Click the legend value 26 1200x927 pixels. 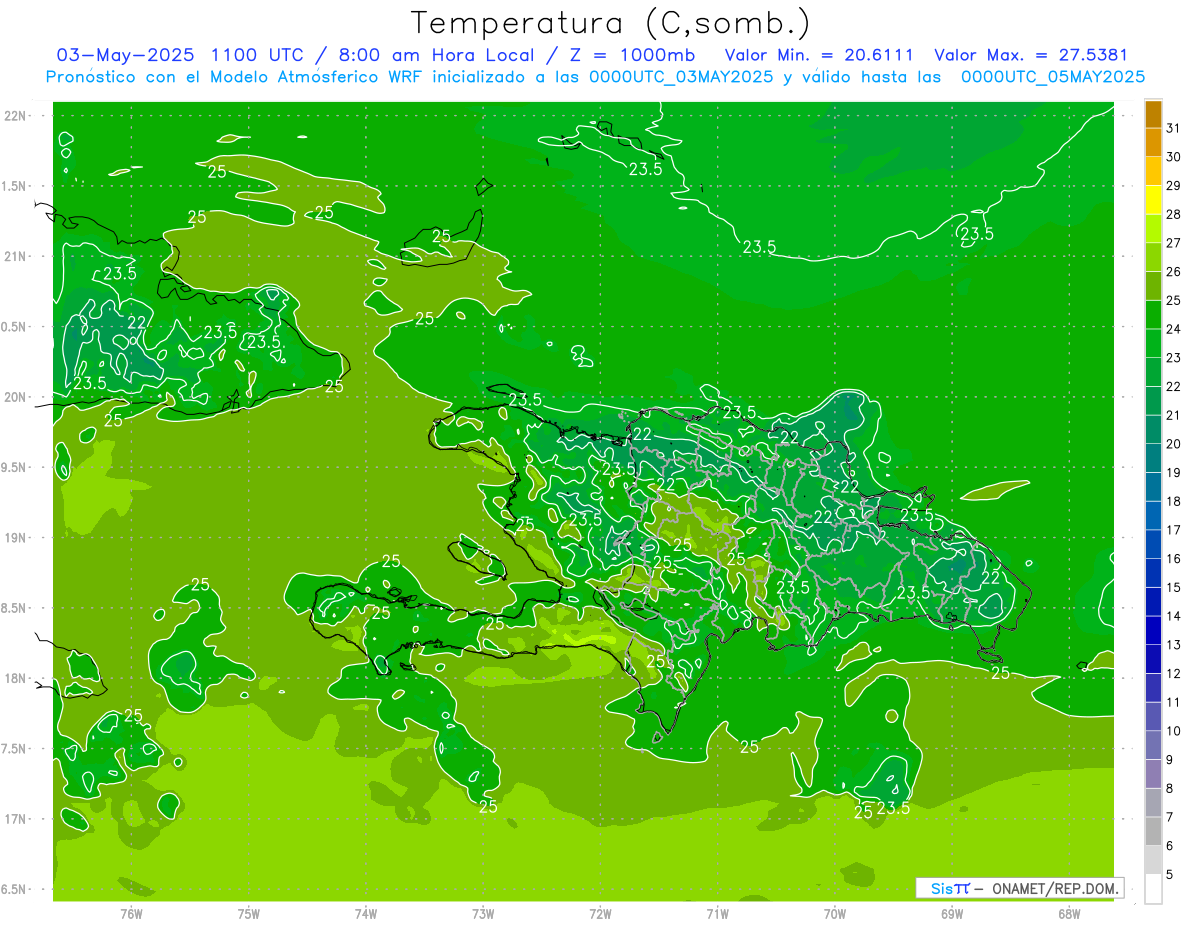(1173, 272)
